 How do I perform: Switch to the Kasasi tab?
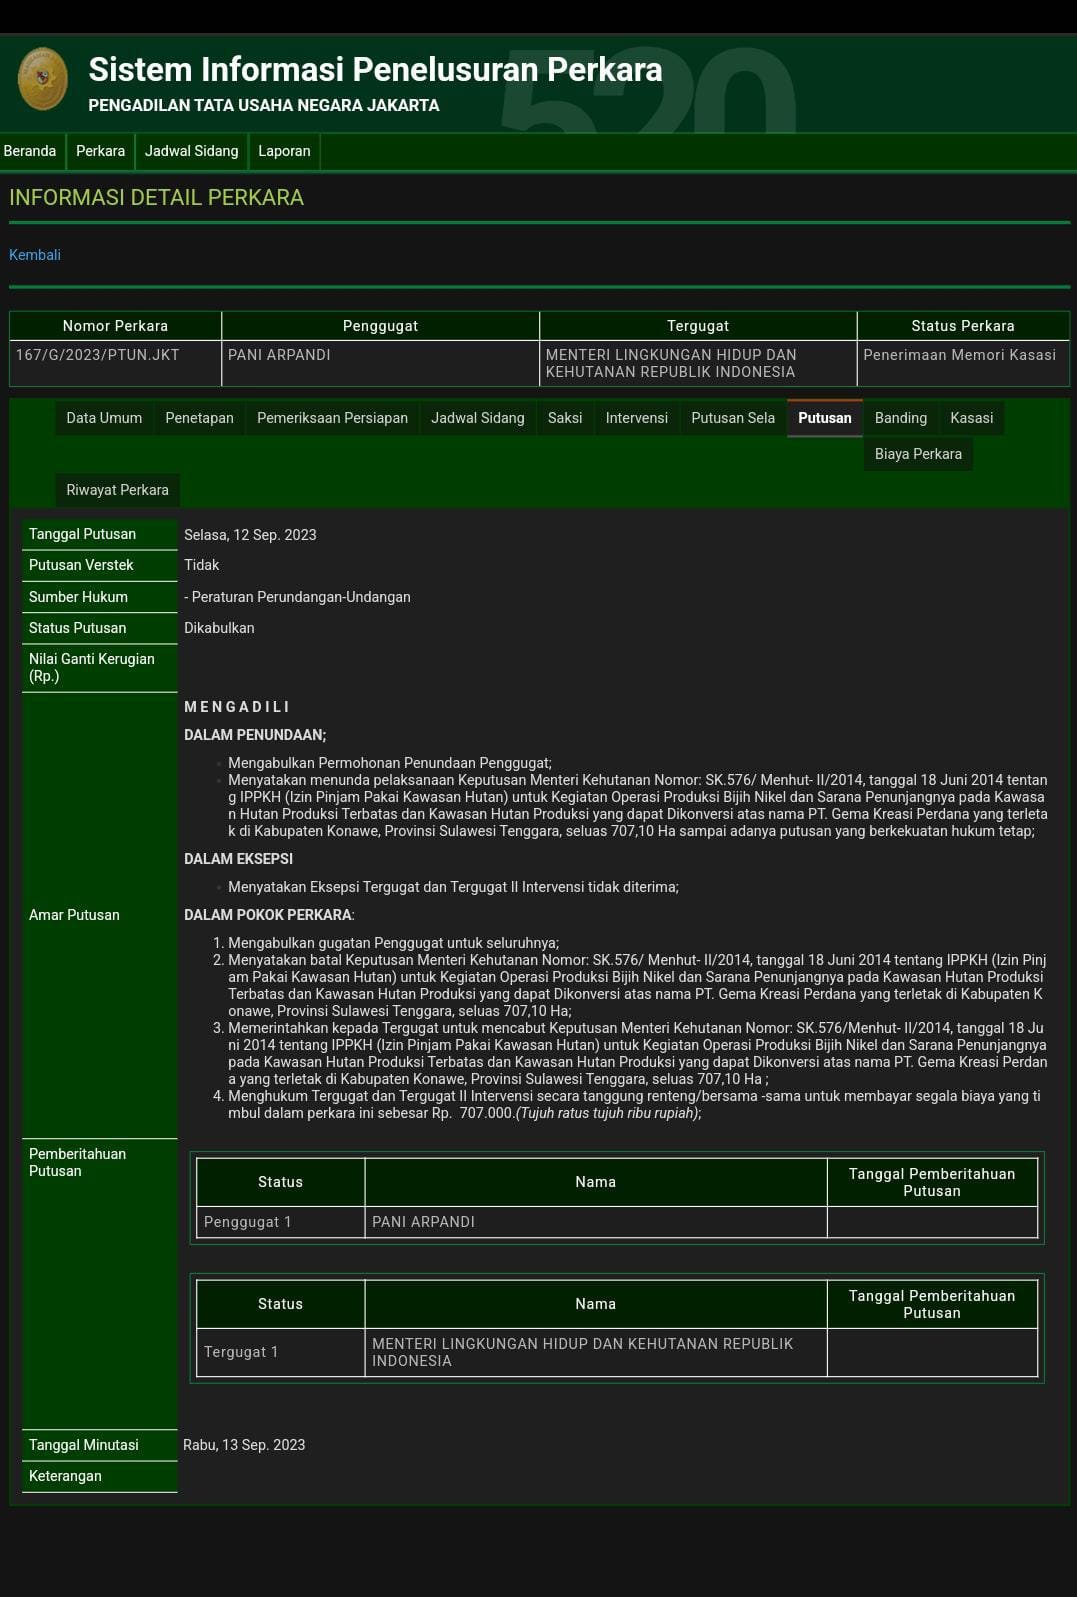[x=972, y=418]
